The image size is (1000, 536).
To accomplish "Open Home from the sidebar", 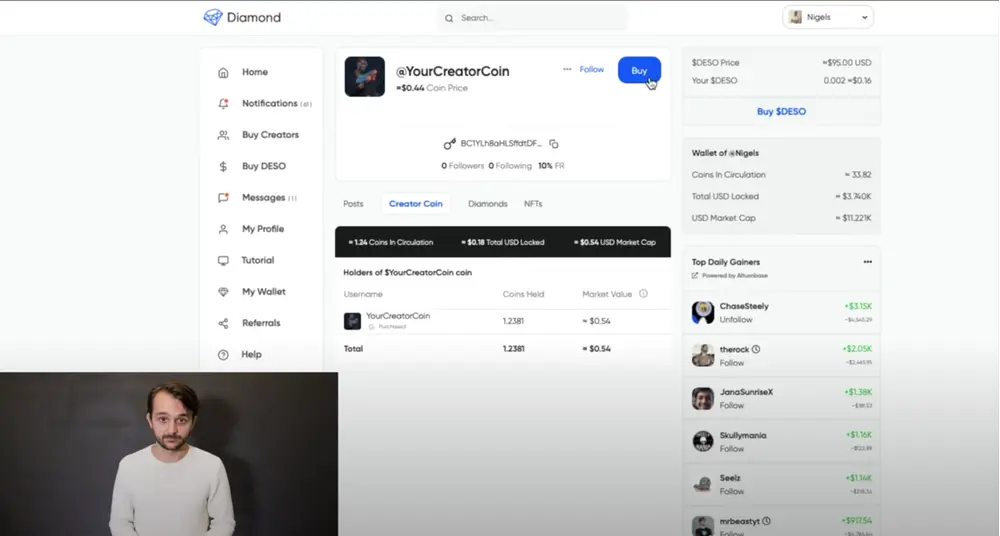I will point(254,72).
